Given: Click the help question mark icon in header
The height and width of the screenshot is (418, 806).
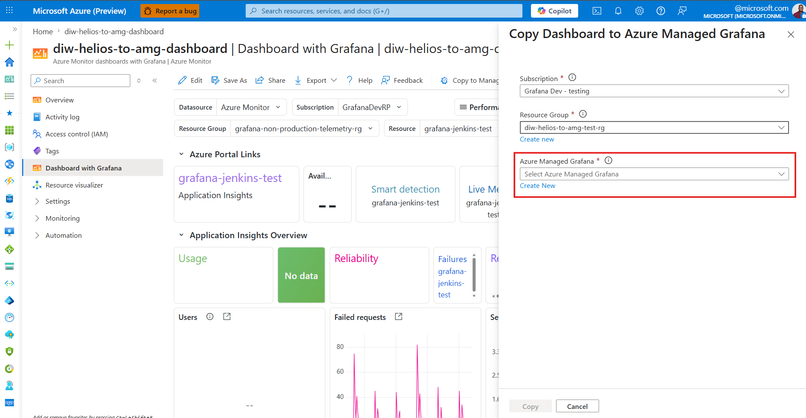Looking at the screenshot, I should click(x=660, y=11).
